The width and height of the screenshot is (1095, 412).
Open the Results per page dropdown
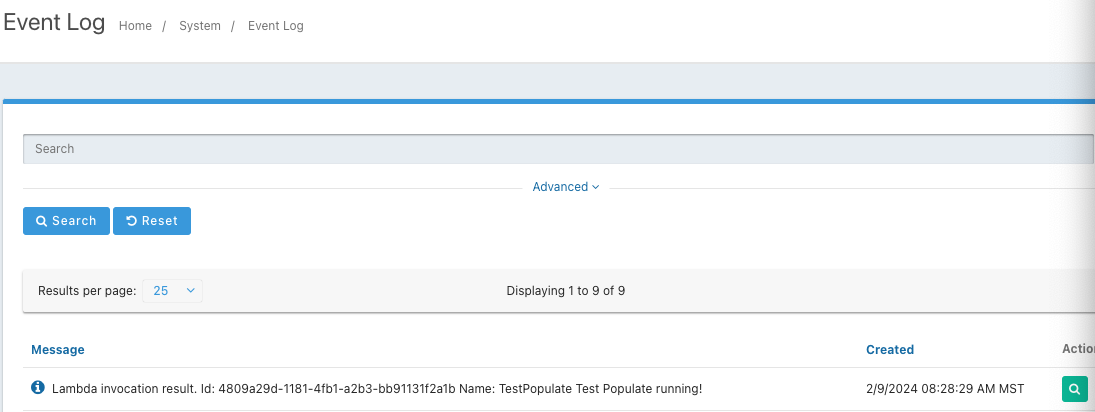pyautogui.click(x=173, y=291)
